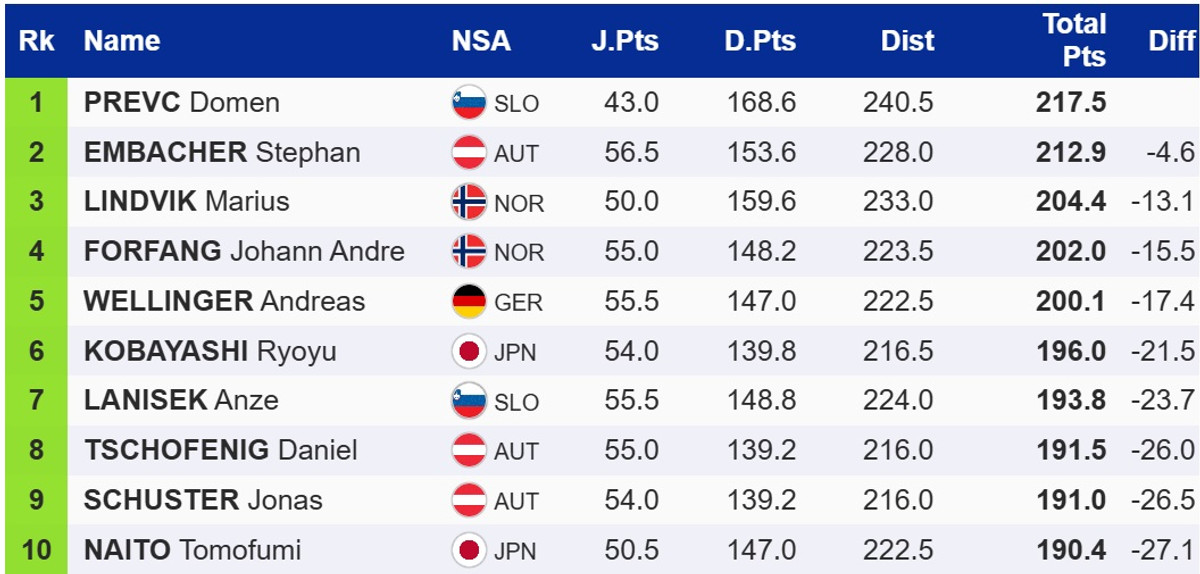Click Austria flag beside Embacher
The width and height of the screenshot is (1200, 574).
pyautogui.click(x=468, y=153)
